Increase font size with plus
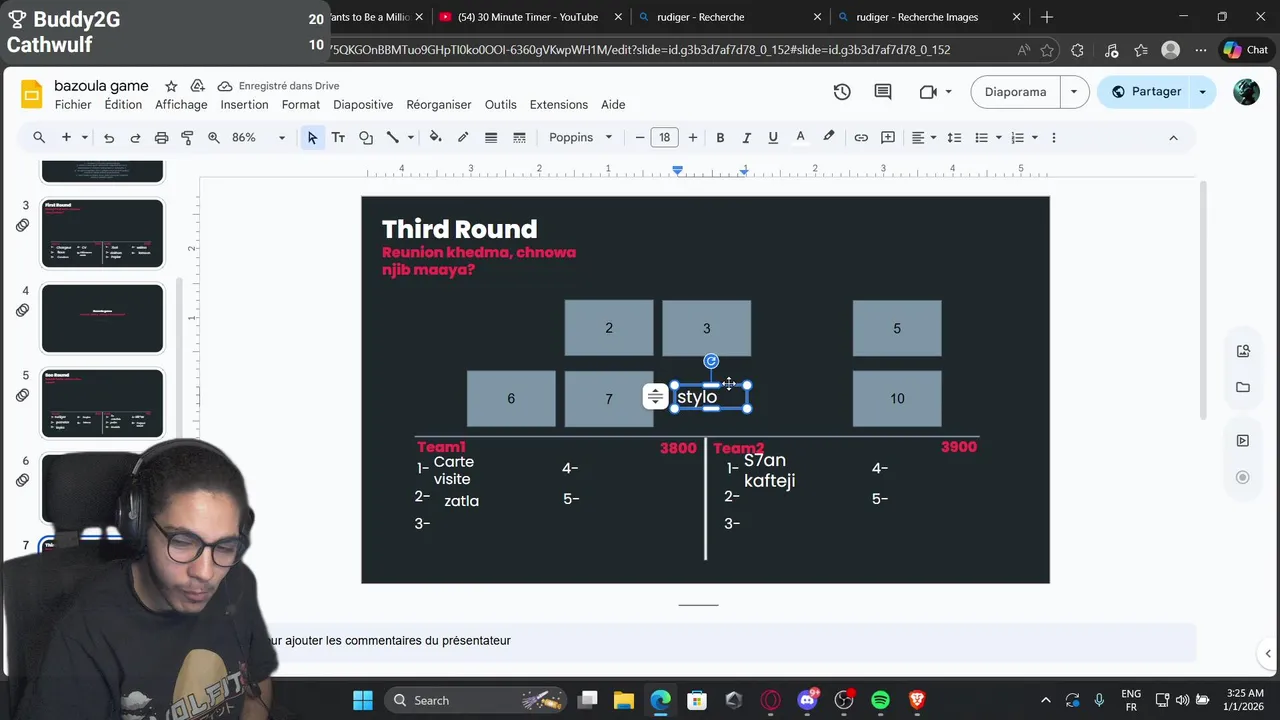The image size is (1280, 720). [692, 137]
